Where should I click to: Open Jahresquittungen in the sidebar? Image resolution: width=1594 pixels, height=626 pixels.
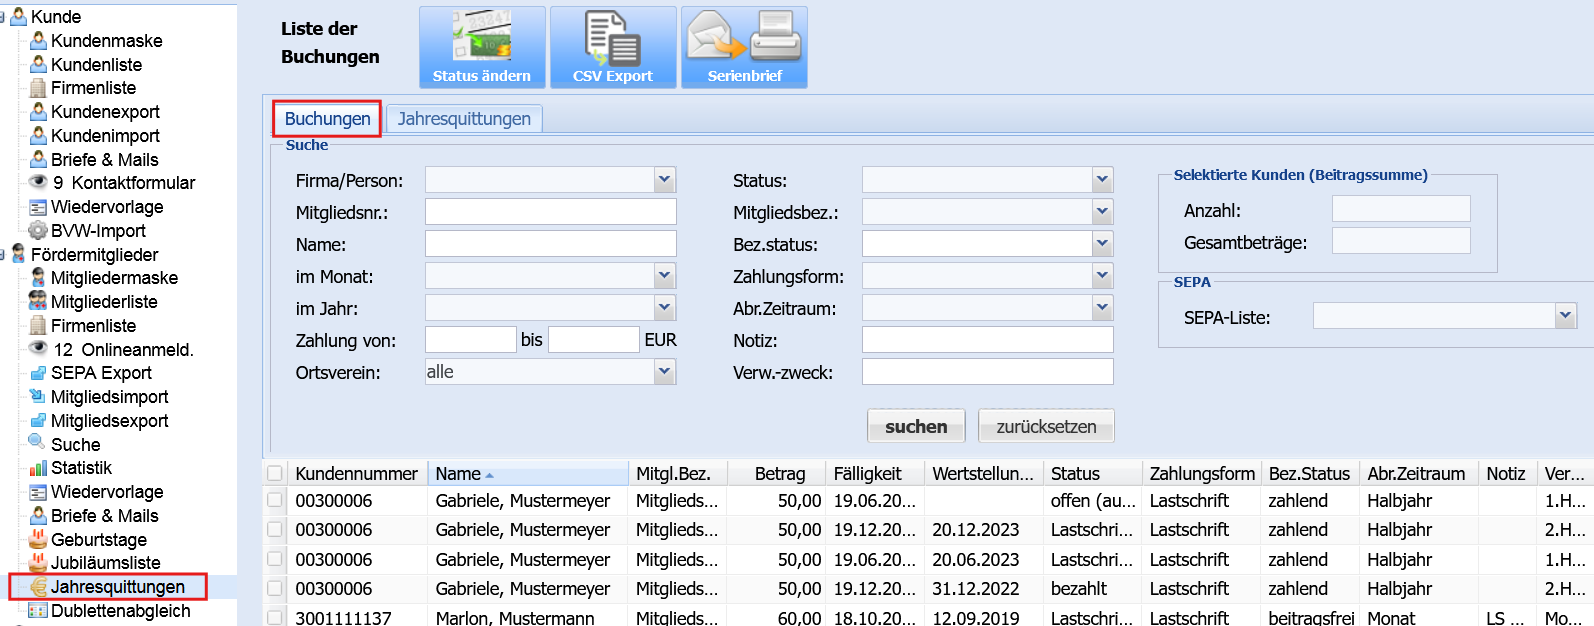[x=117, y=587]
